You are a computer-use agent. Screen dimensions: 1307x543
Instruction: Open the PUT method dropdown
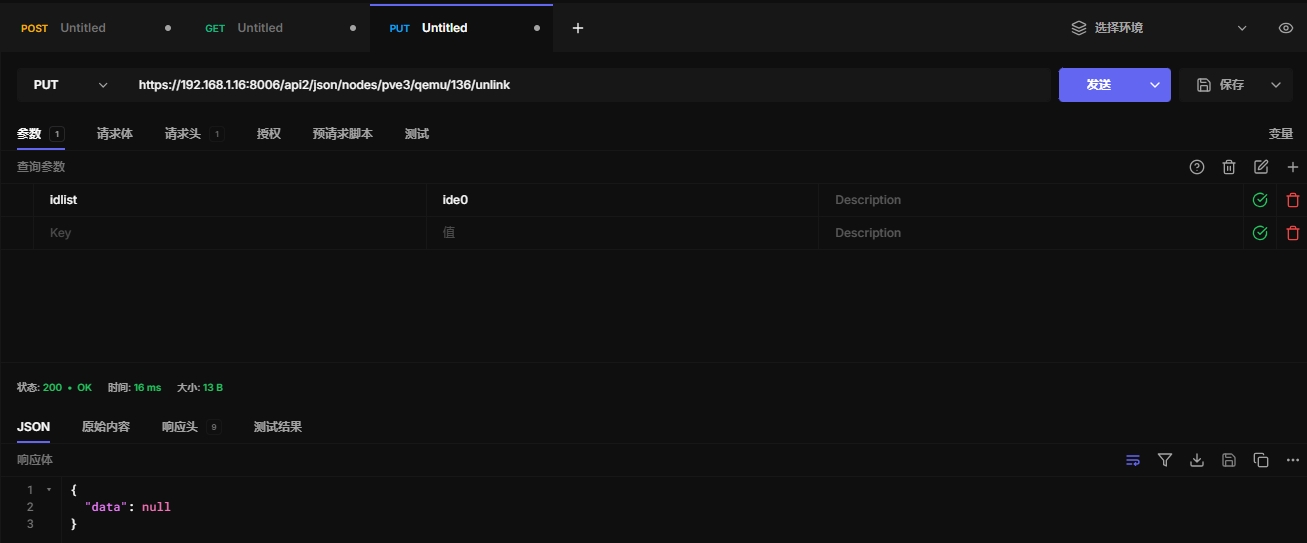(x=69, y=85)
